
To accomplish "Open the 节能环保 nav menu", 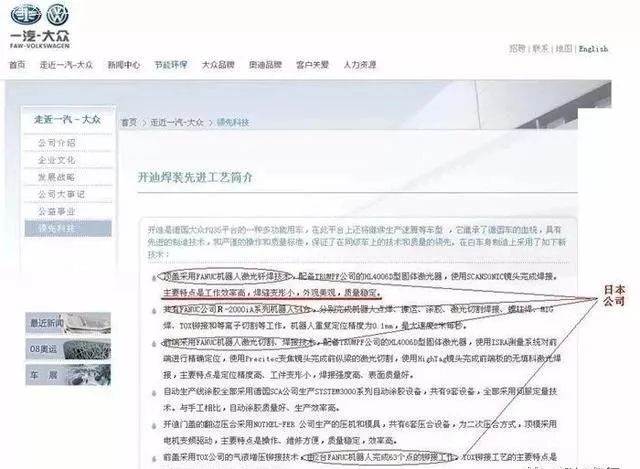I will tap(171, 64).
